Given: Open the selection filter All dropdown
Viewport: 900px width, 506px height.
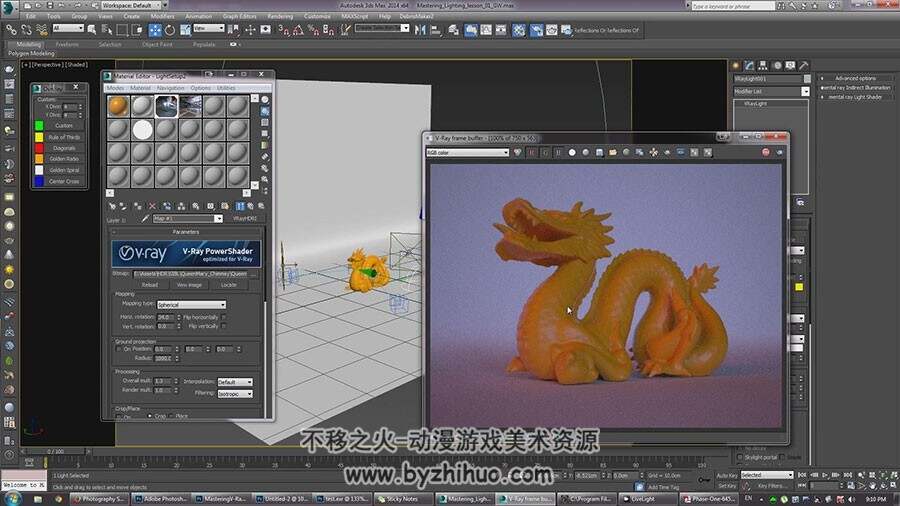Looking at the screenshot, I should click(68, 28).
